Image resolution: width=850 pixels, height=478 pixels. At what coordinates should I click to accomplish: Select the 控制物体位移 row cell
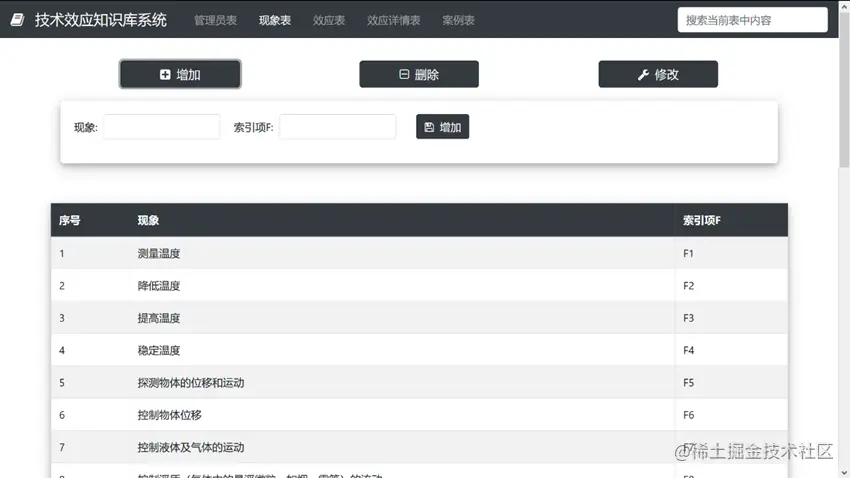tap(402, 415)
